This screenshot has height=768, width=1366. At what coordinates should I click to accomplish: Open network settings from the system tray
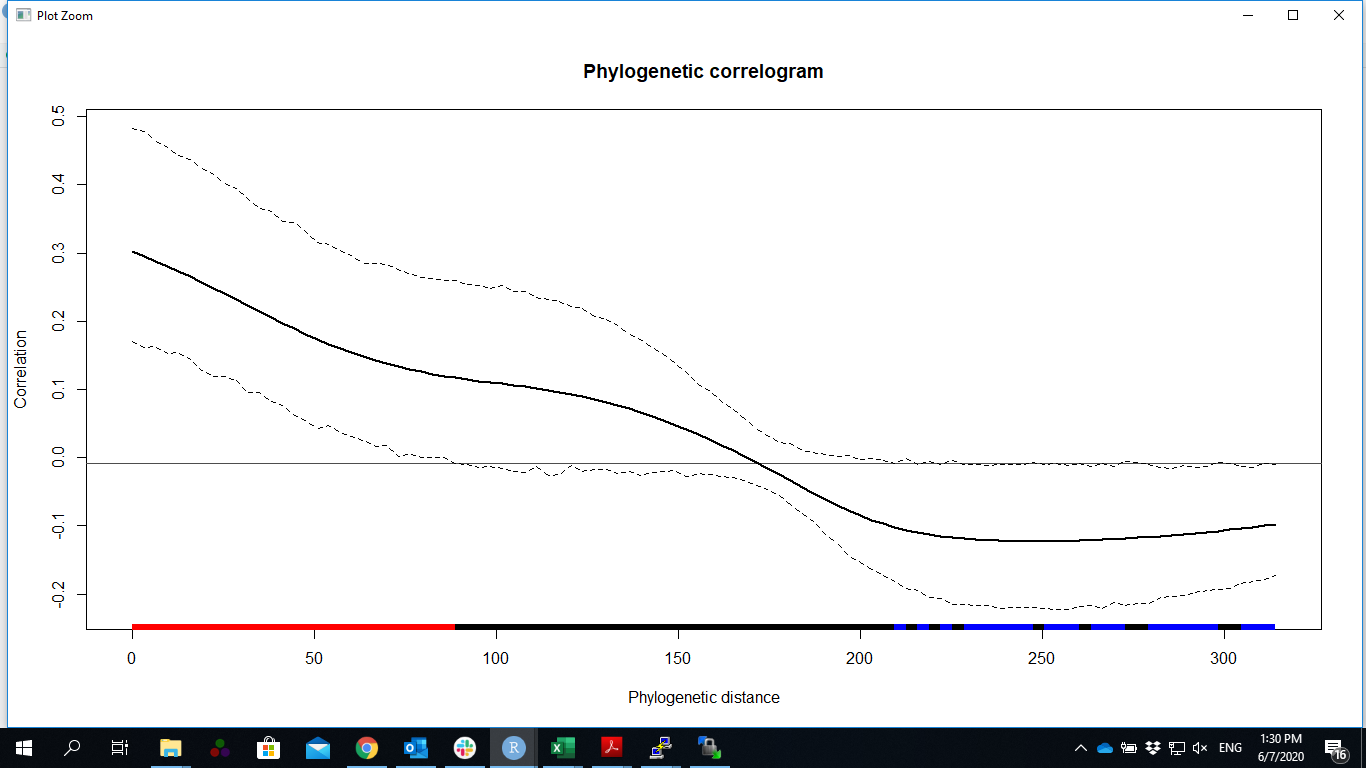pos(1177,748)
